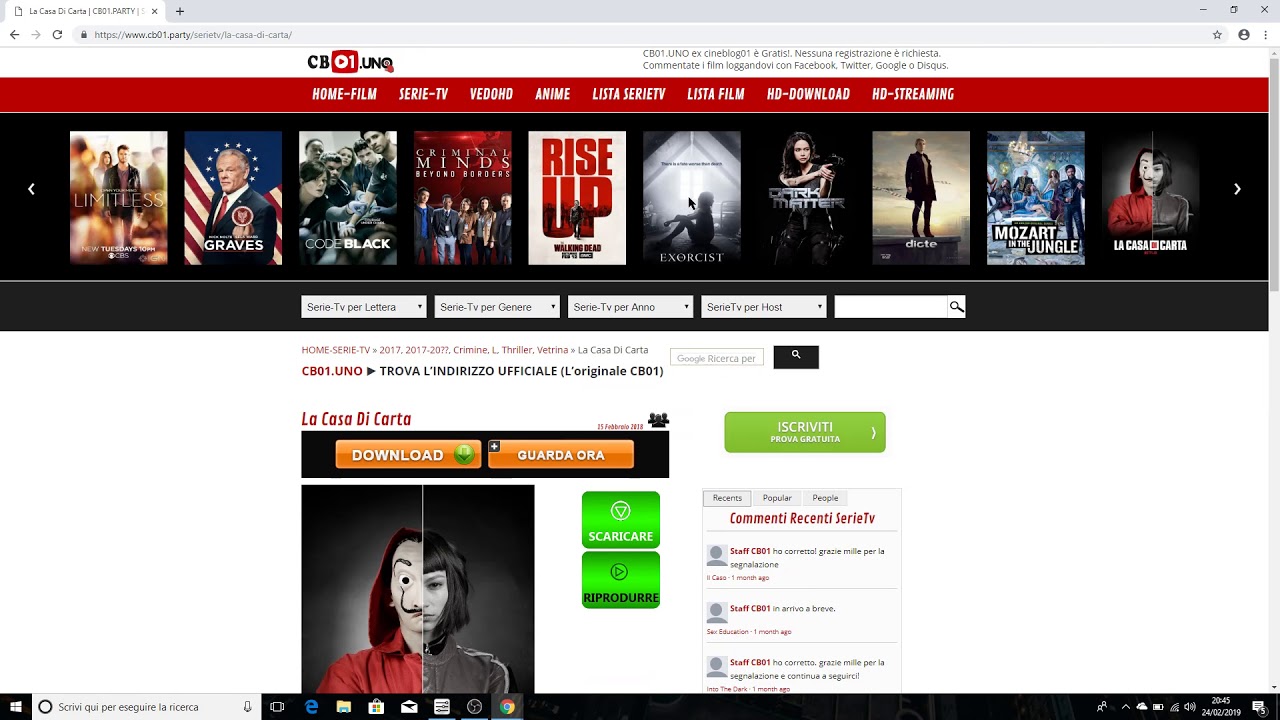Click the green RIPRODURRE play icon button
The height and width of the screenshot is (720, 1280).
pos(621,580)
